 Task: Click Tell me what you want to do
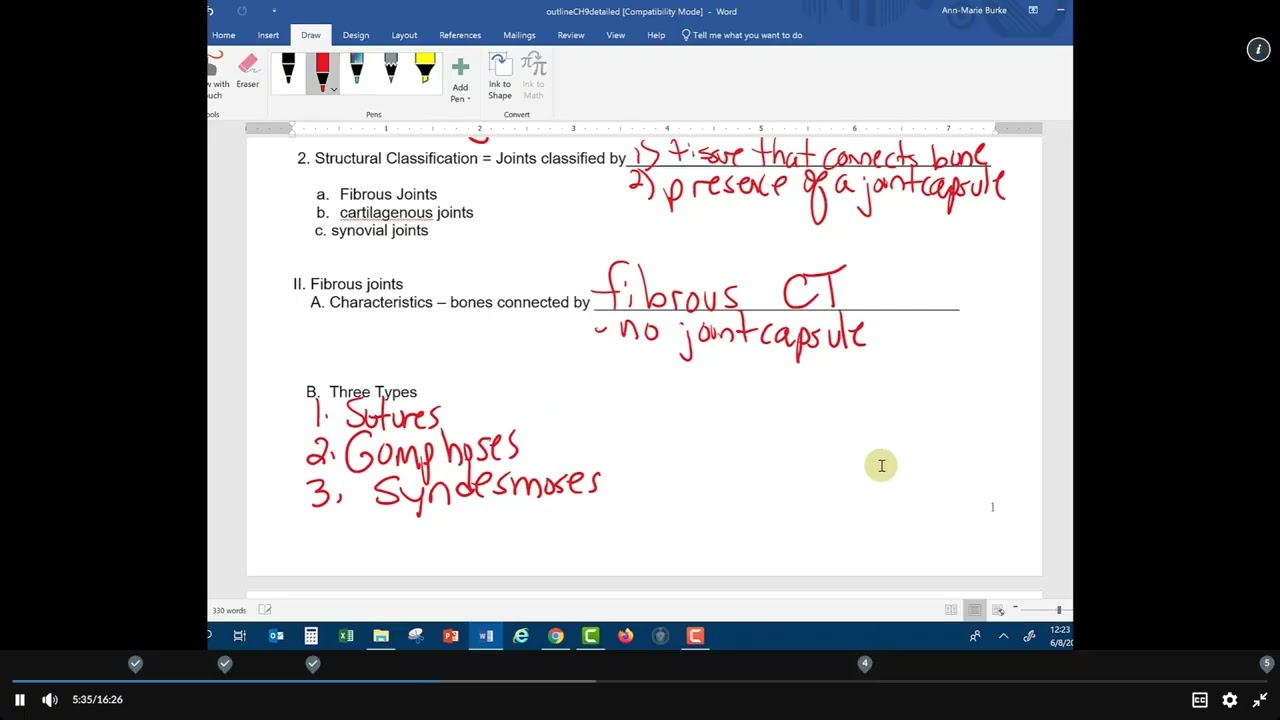coord(742,35)
